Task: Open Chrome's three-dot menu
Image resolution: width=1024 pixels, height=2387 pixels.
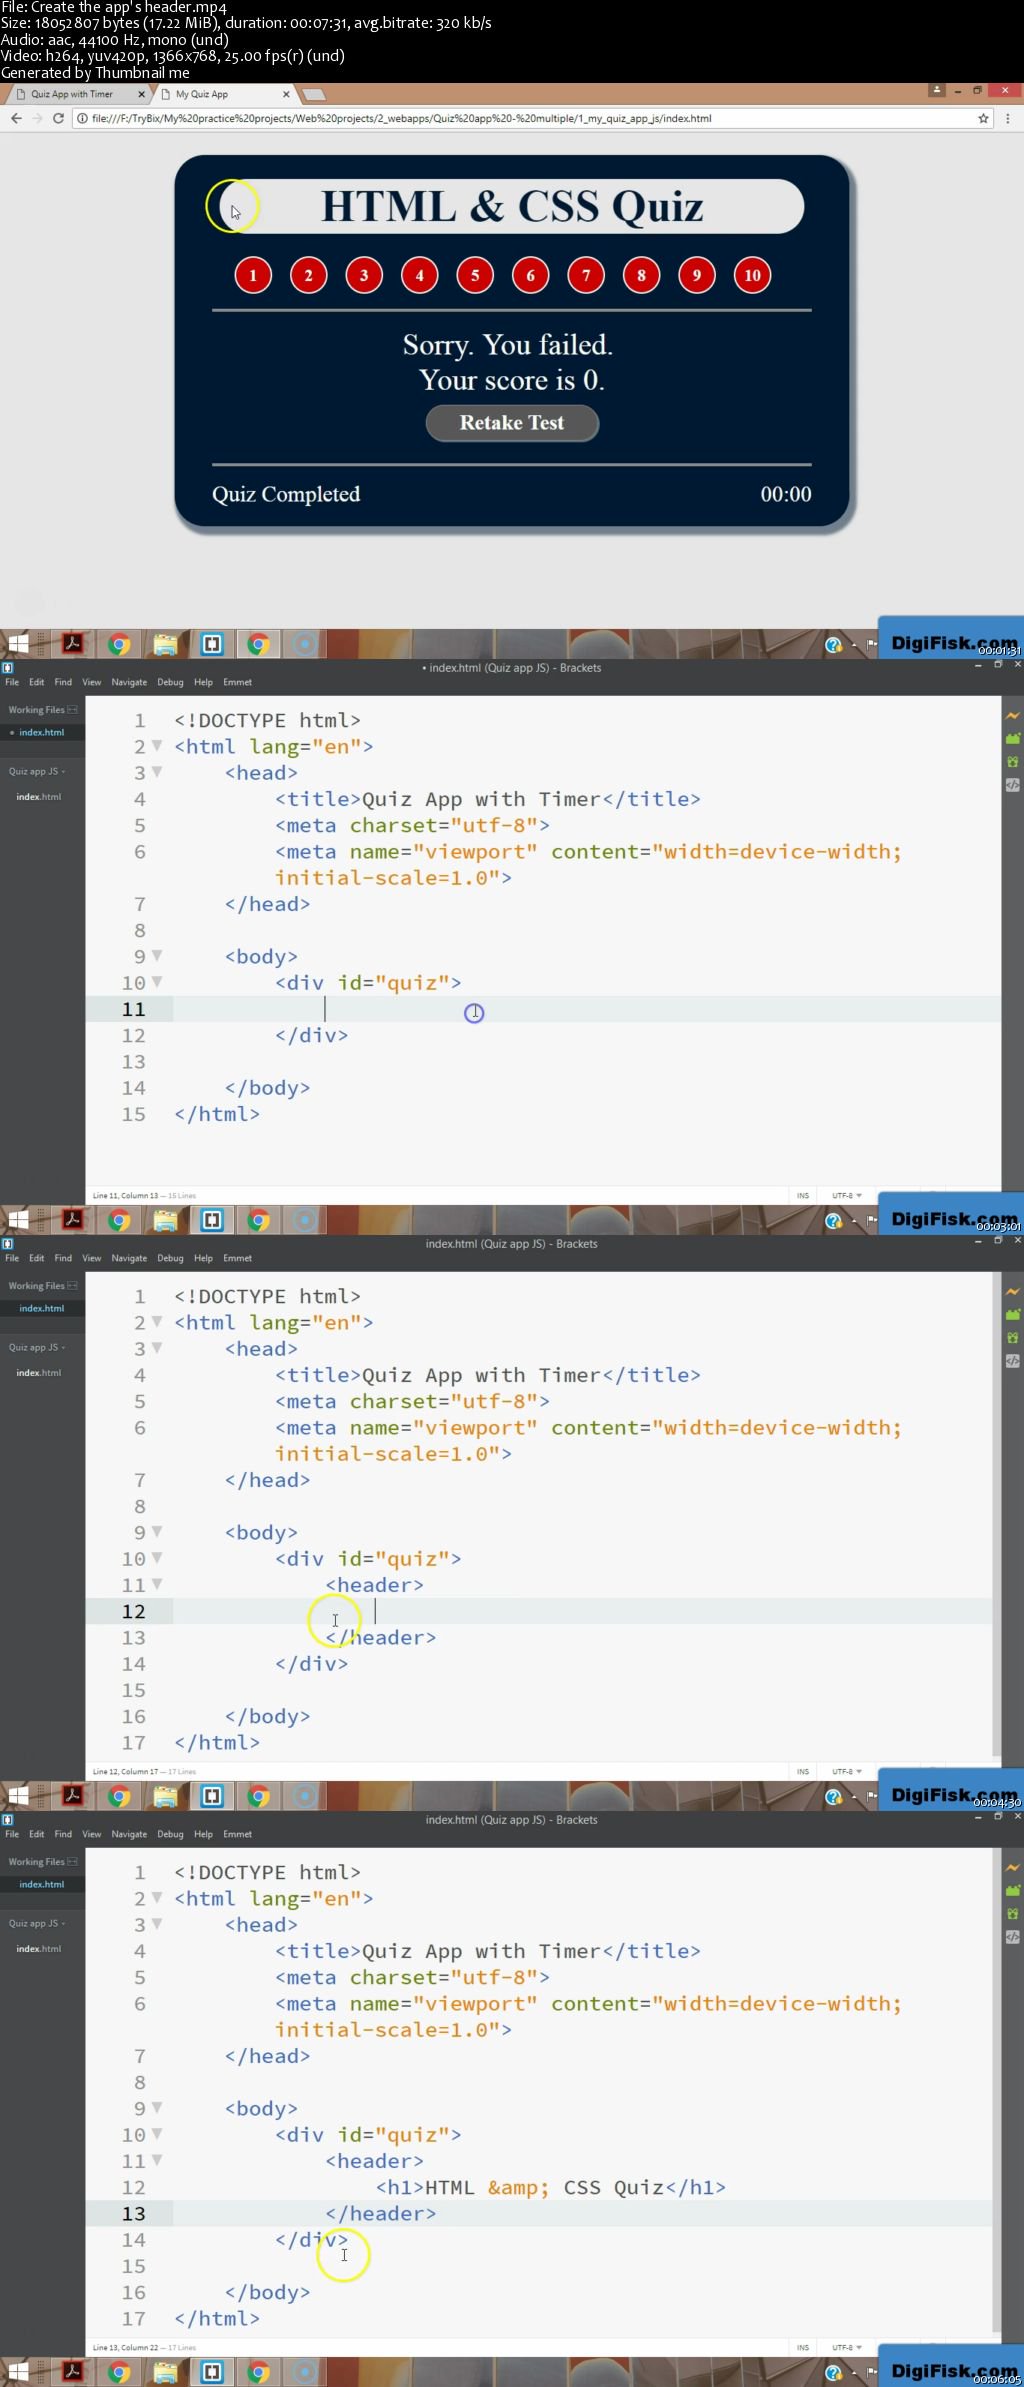Action: coord(1008,118)
